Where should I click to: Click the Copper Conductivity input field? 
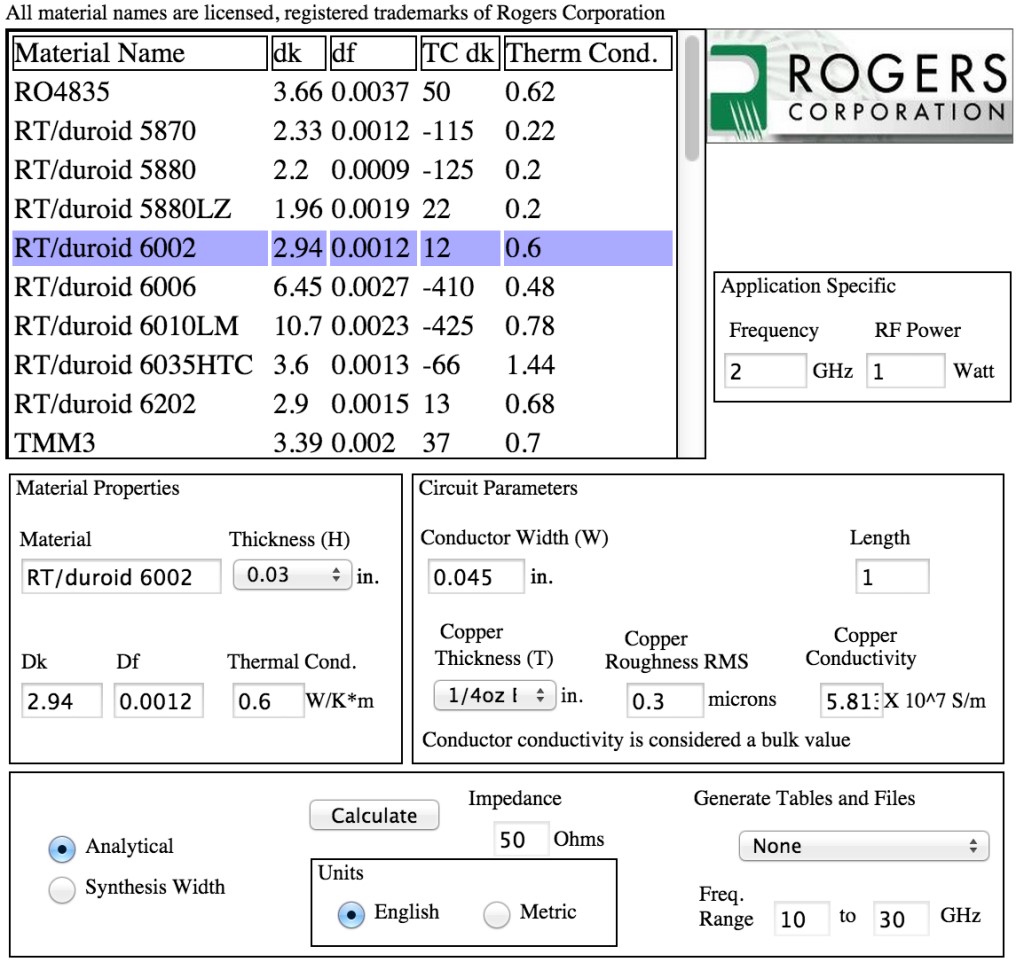point(851,701)
